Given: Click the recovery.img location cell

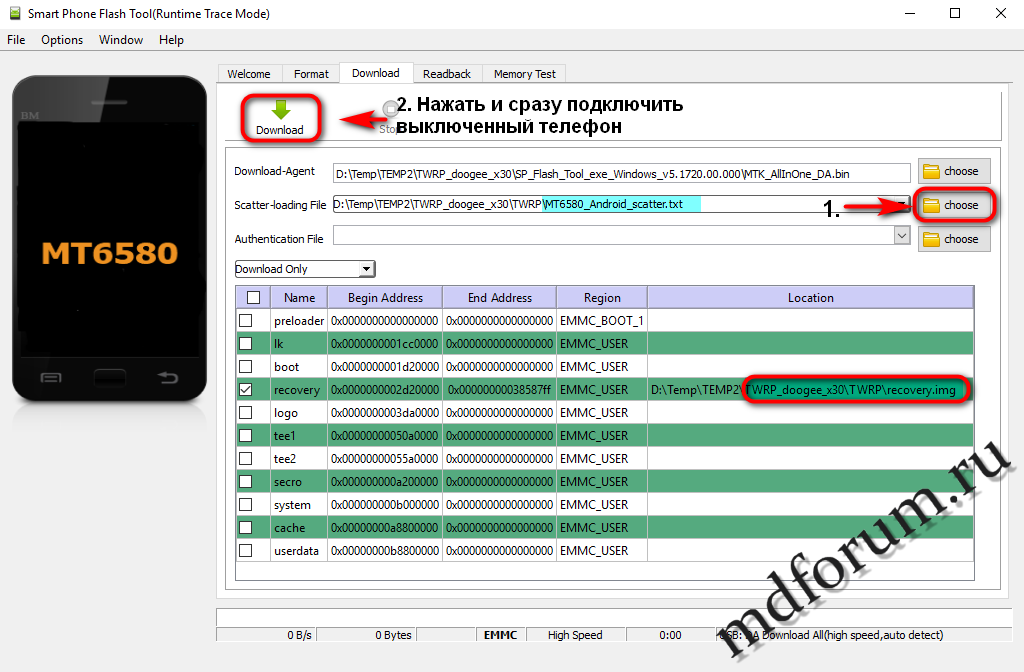Looking at the screenshot, I should (x=810, y=390).
